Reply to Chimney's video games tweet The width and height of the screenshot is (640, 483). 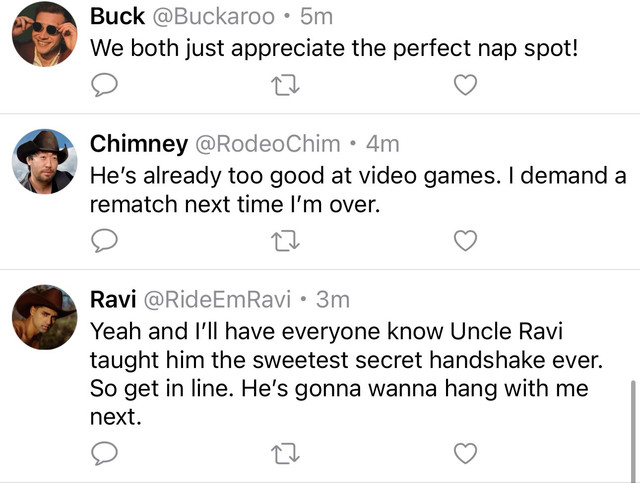(104, 240)
